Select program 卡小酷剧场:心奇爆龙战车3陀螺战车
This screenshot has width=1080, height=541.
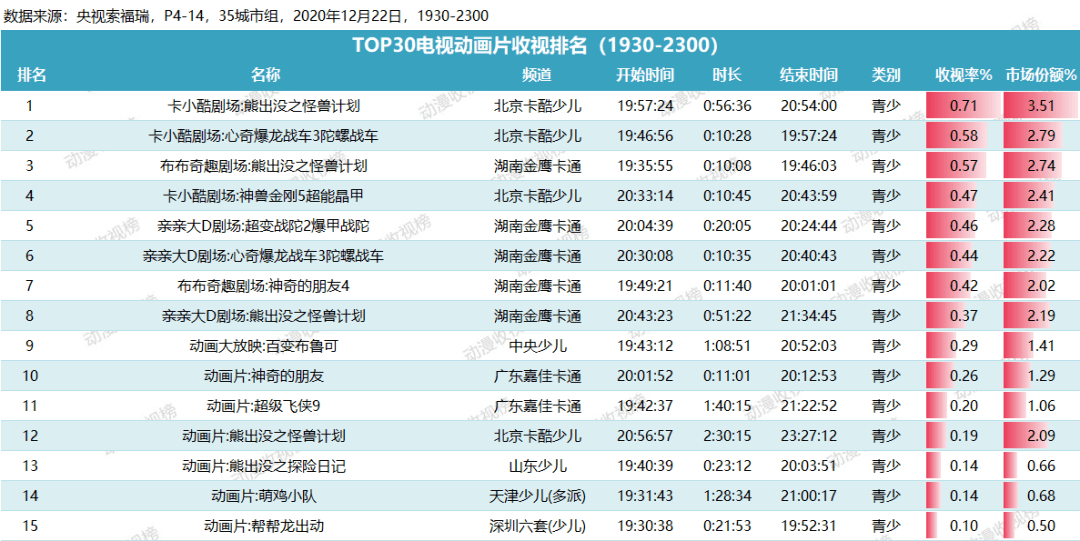(x=264, y=136)
